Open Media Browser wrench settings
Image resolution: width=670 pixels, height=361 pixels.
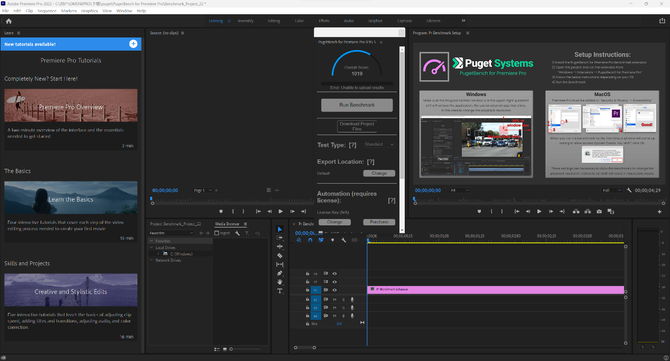coord(238,233)
